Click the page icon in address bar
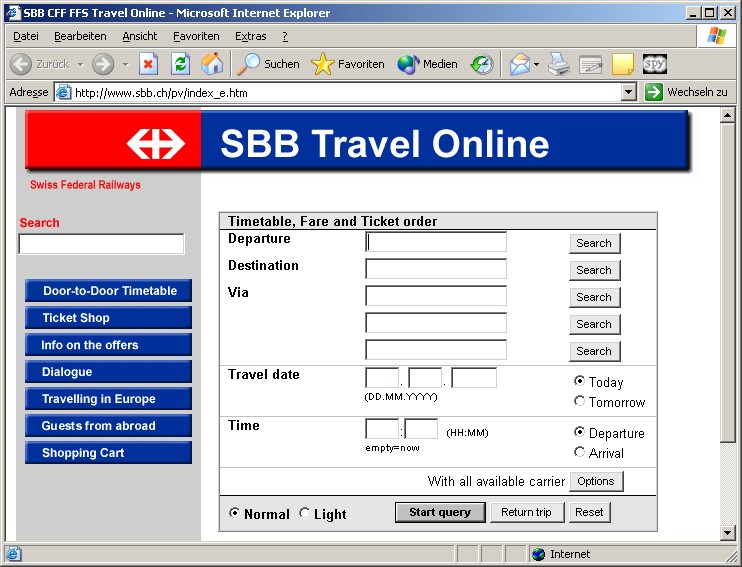742x567 pixels. click(x=63, y=92)
